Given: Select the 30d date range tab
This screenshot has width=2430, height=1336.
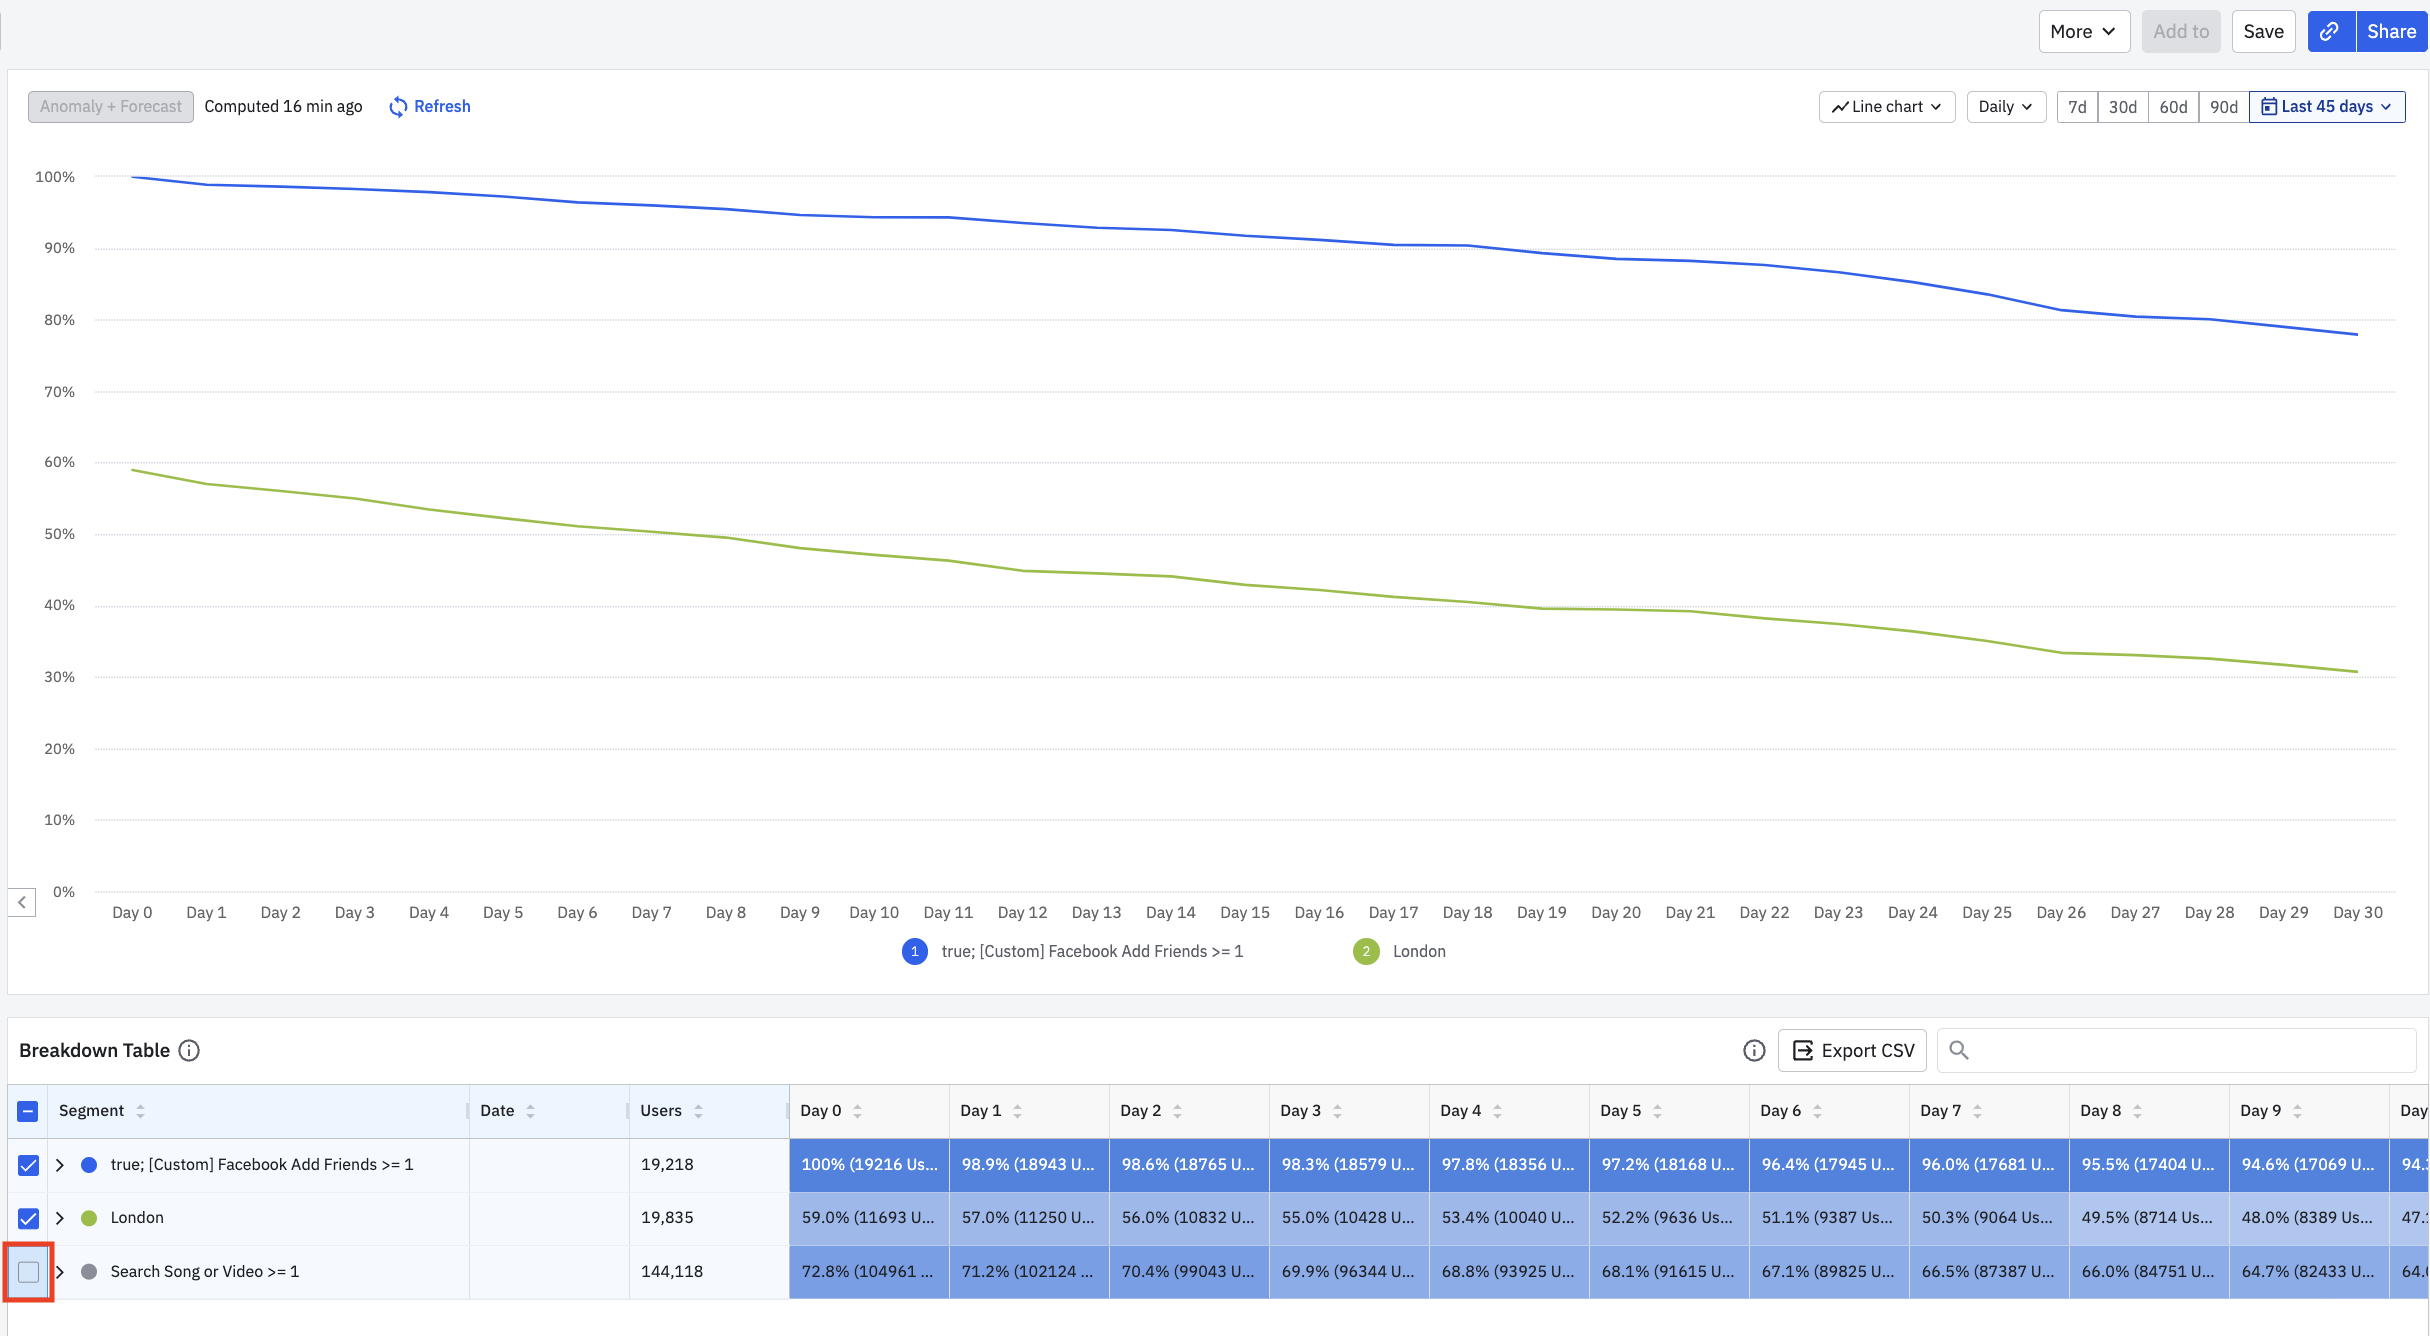Looking at the screenshot, I should (x=2122, y=107).
